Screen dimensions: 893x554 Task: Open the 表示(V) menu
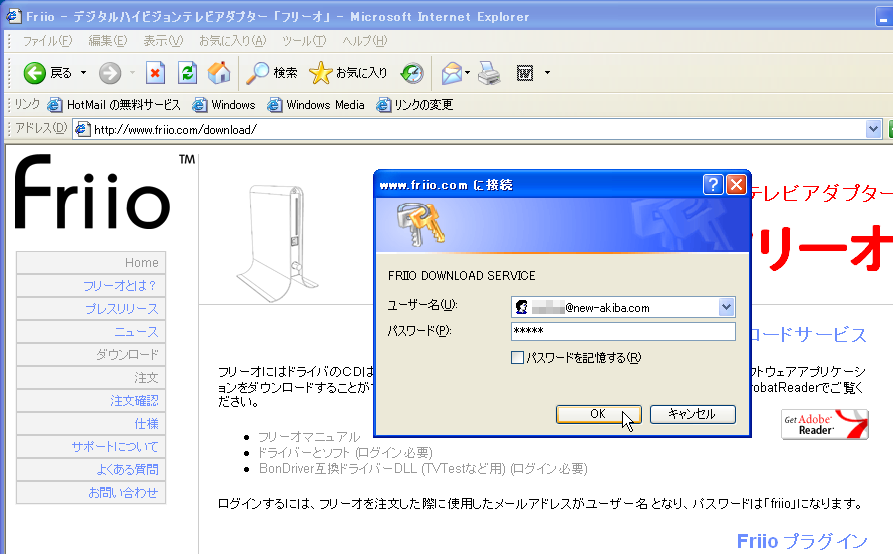tap(163, 41)
